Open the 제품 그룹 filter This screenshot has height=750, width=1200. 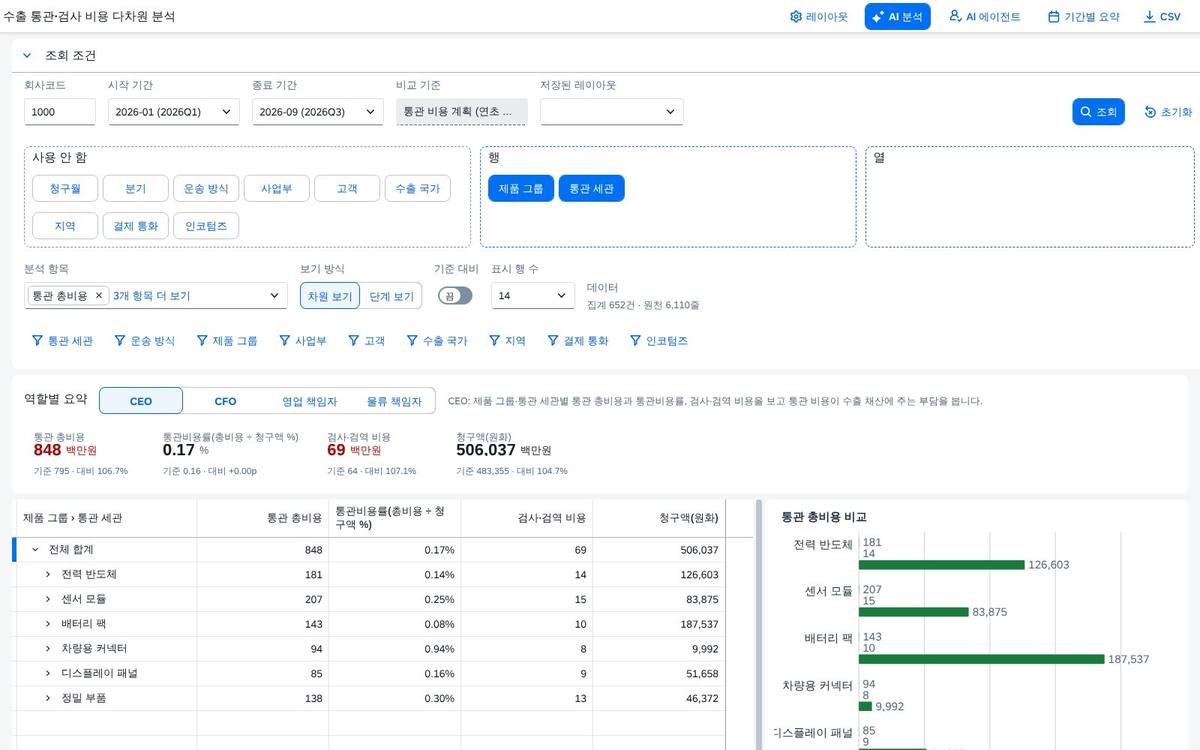point(227,341)
